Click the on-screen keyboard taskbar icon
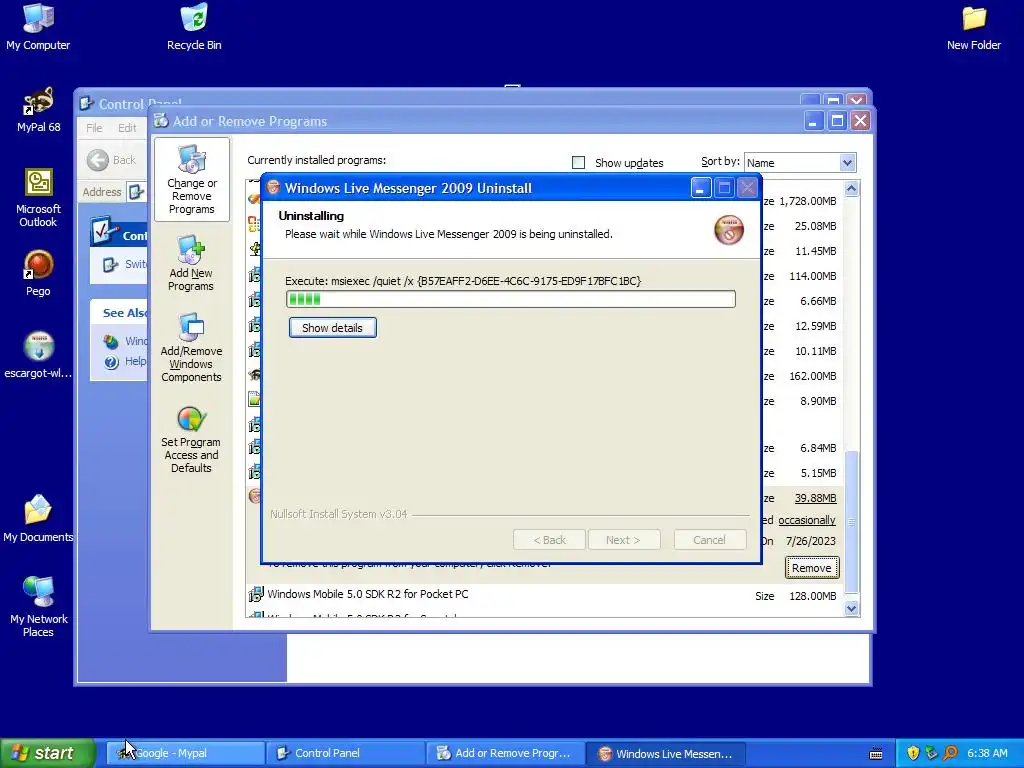Image resolution: width=1024 pixels, height=768 pixels. 876,754
